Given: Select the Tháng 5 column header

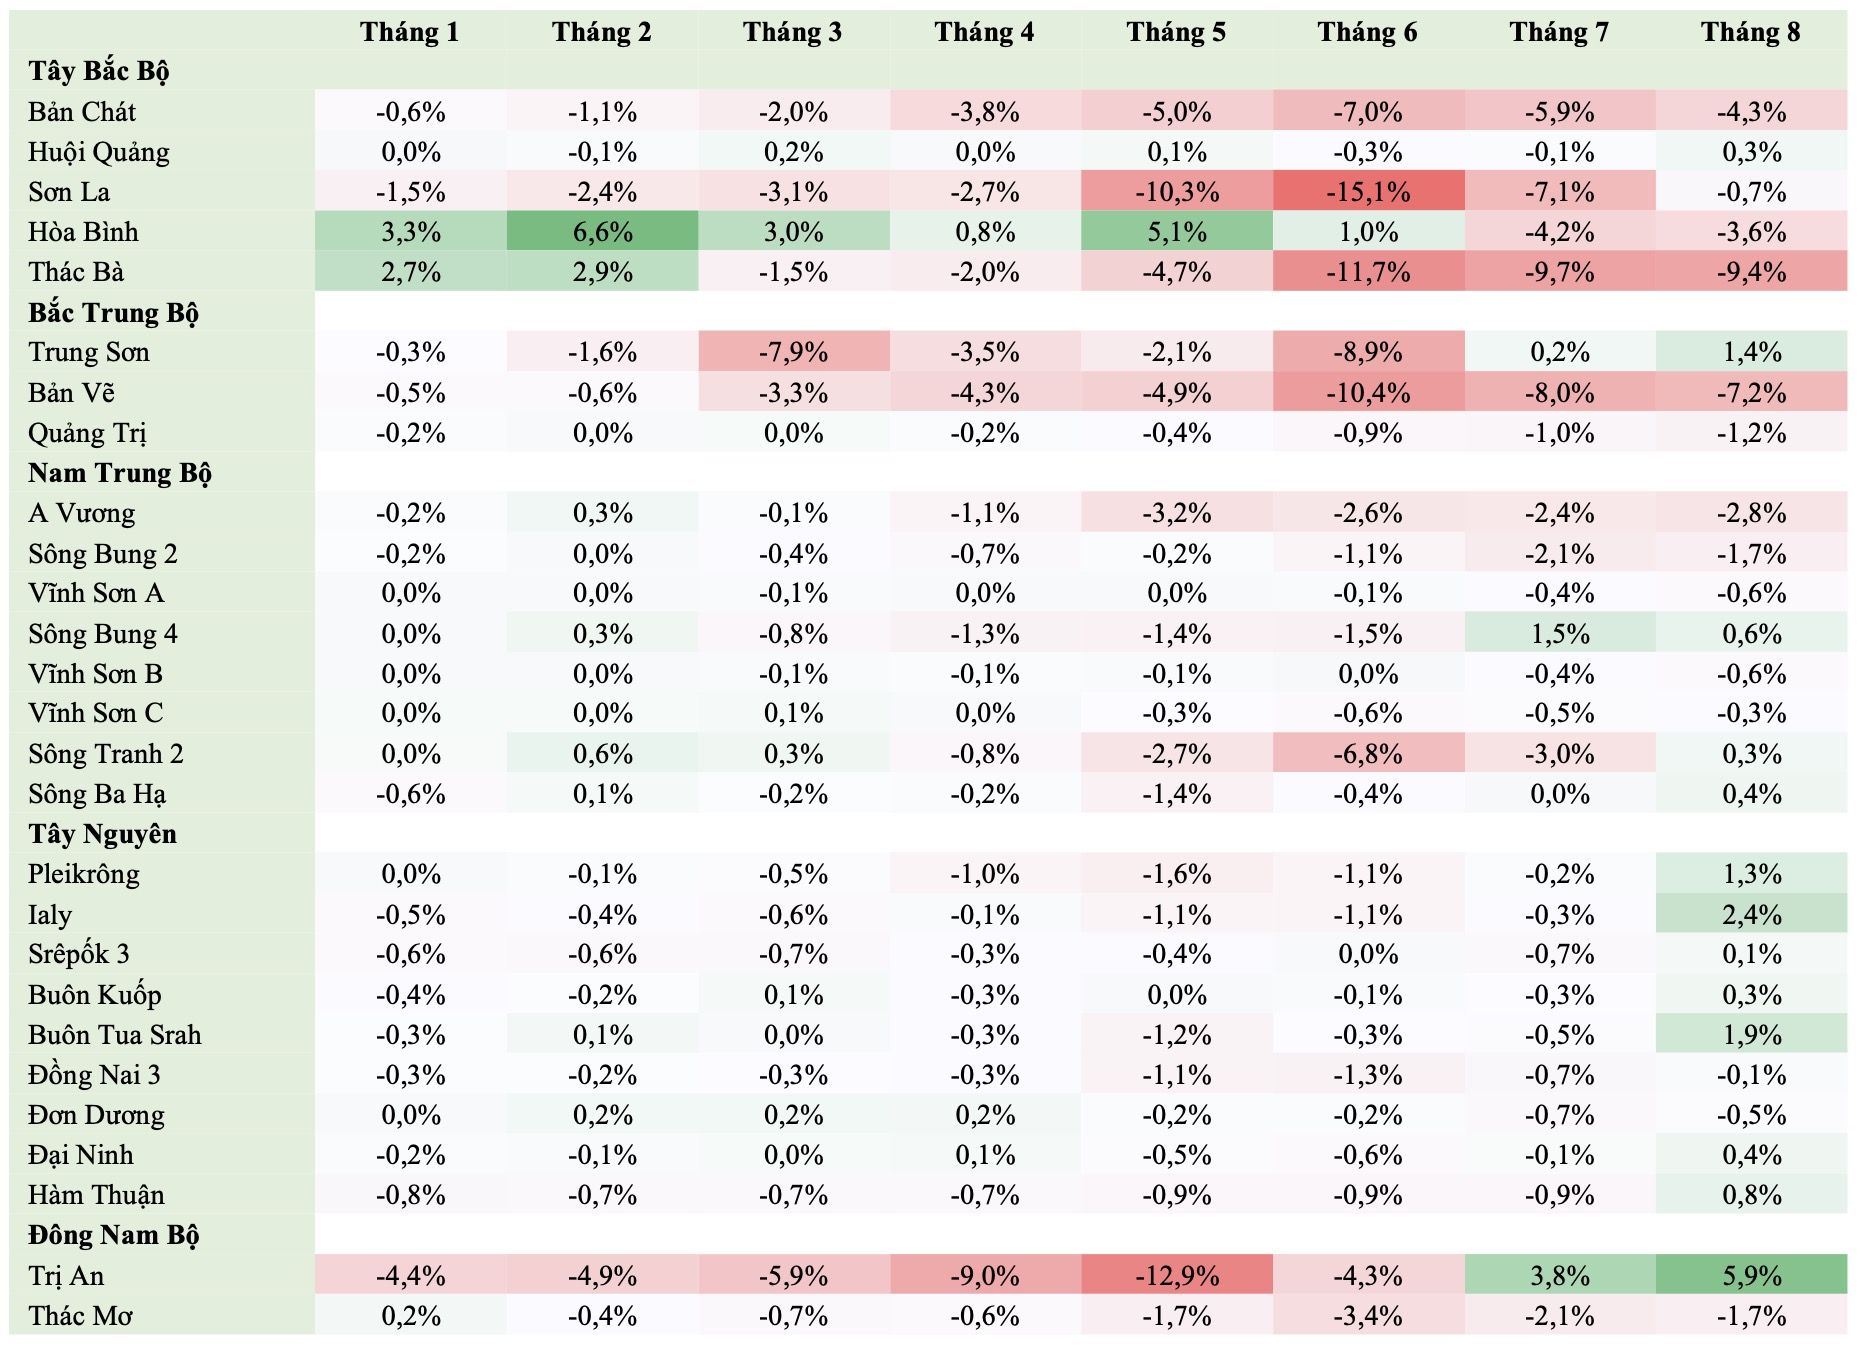Looking at the screenshot, I should [1176, 32].
